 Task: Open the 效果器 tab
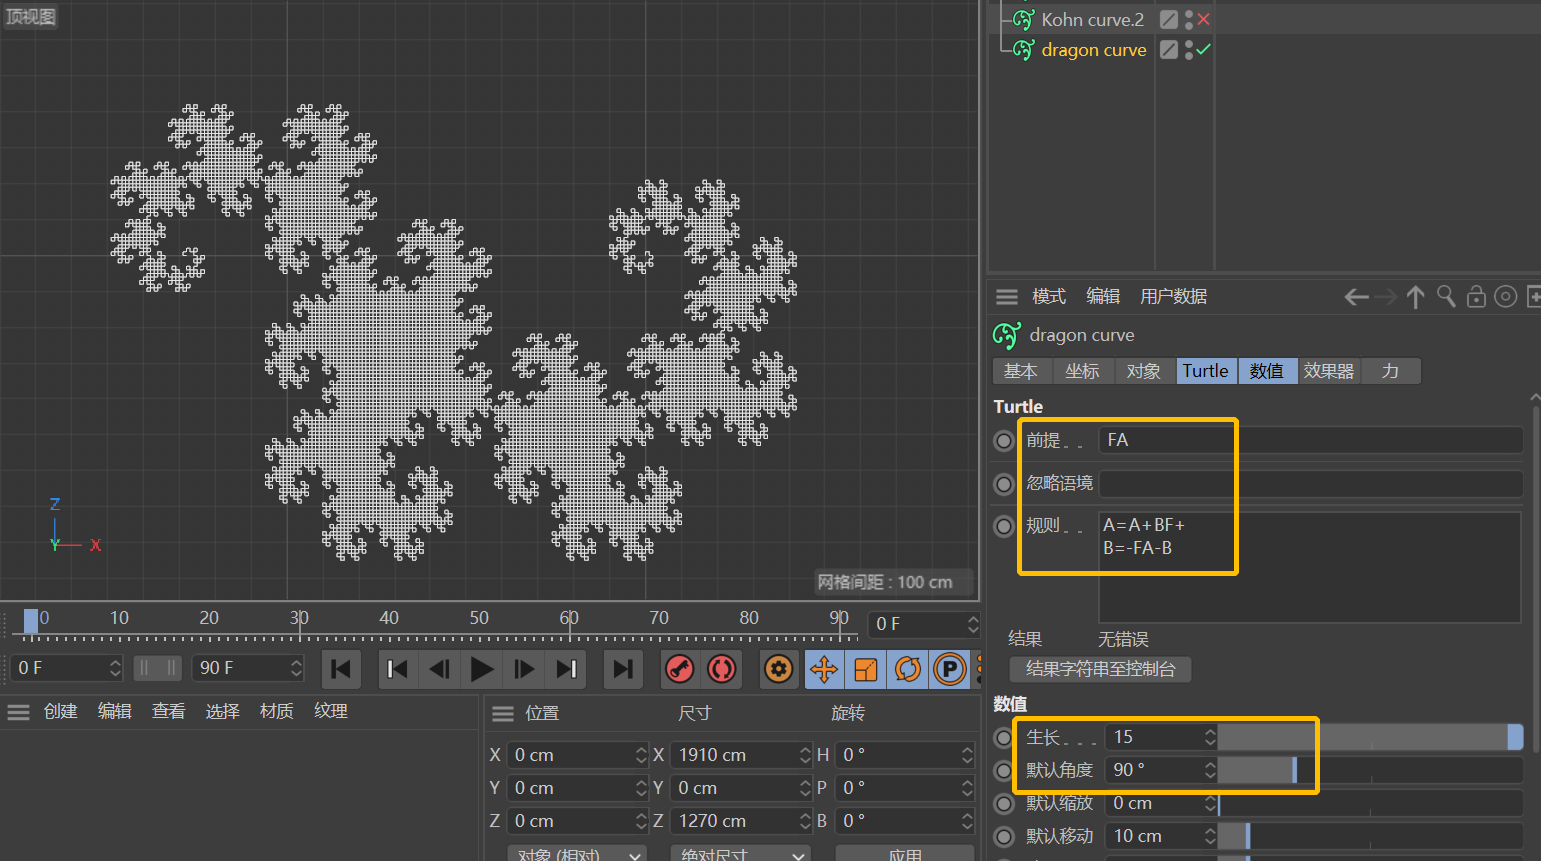click(x=1329, y=371)
